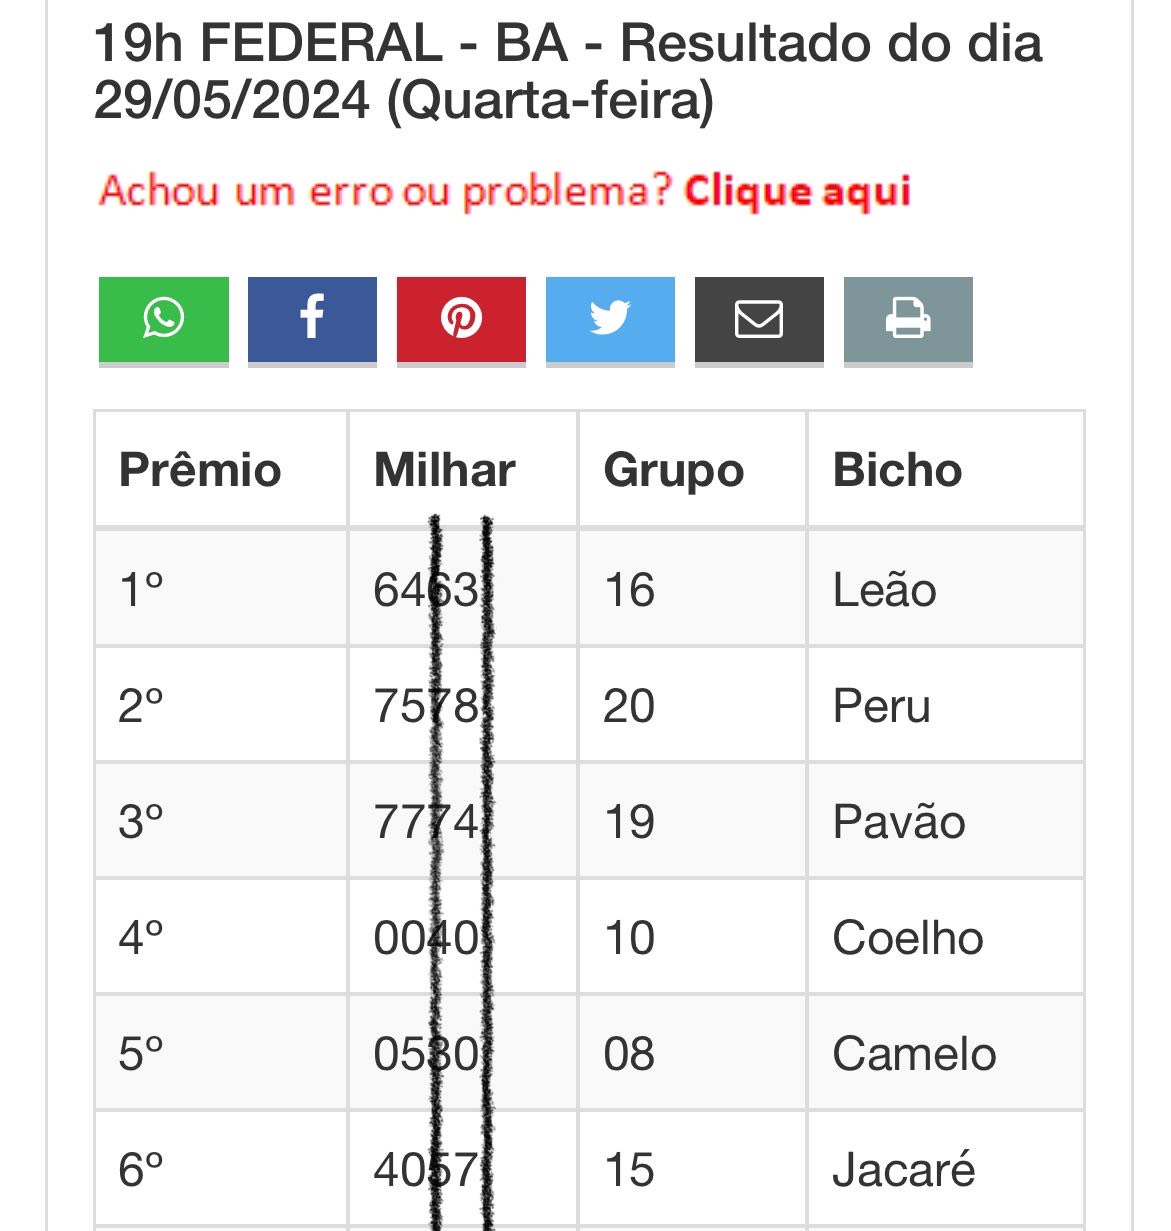This screenshot has height=1231, width=1171.
Task: Click the Peru animal cell
Action: click(881, 706)
